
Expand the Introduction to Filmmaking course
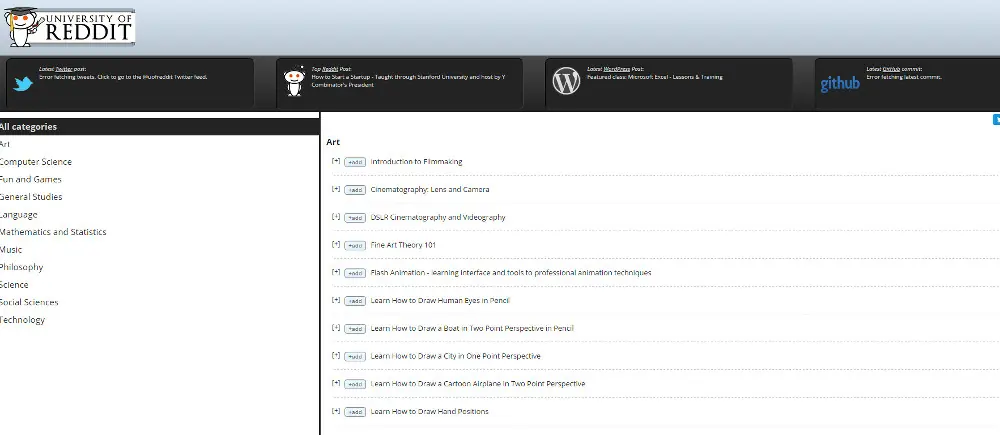click(336, 161)
